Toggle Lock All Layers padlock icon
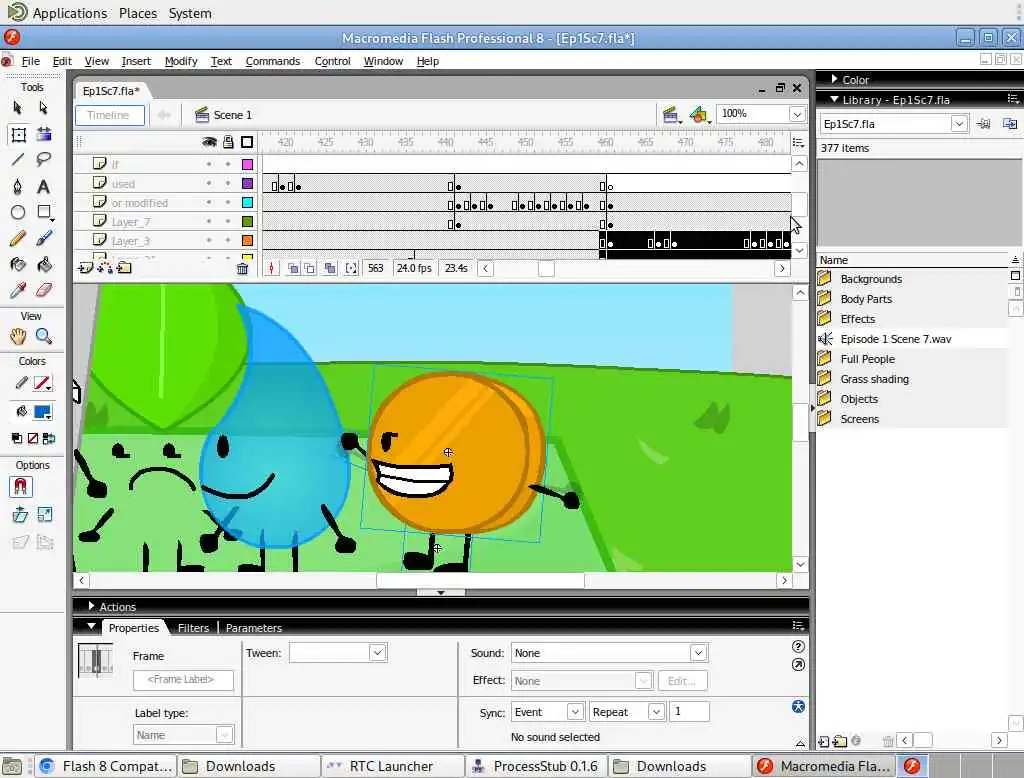The width and height of the screenshot is (1024, 778). [228, 142]
